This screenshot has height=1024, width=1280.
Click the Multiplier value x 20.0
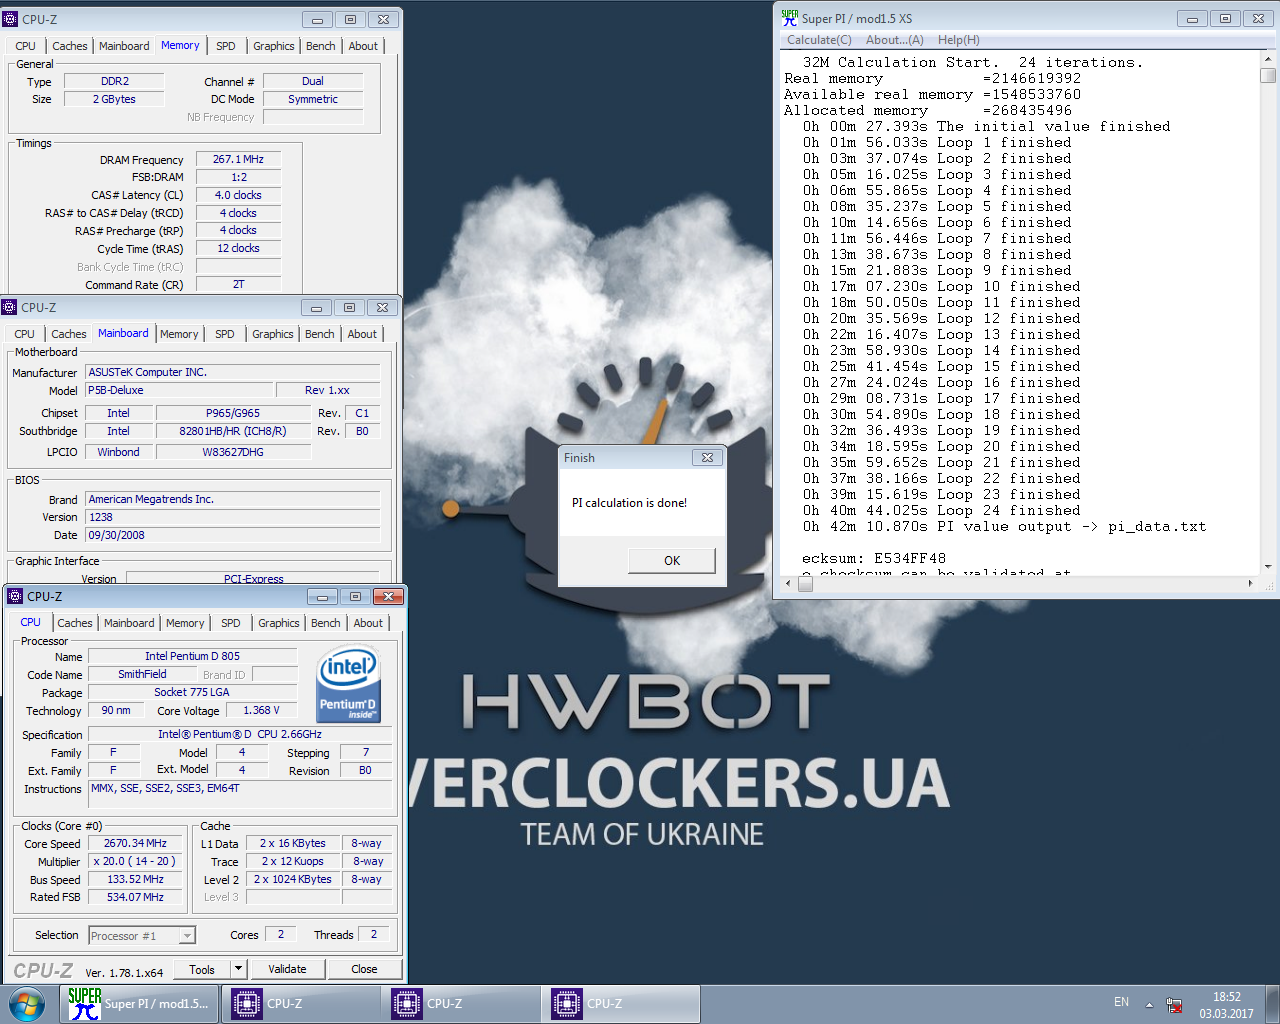[135, 861]
